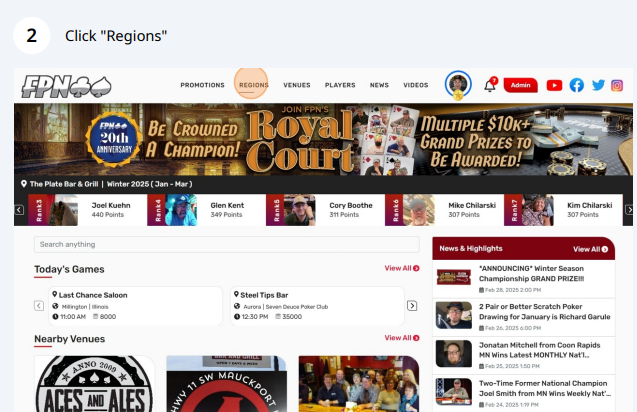The height and width of the screenshot is (412, 637).
Task: Open the Mauckport venue thumbnail
Action: click(226, 384)
